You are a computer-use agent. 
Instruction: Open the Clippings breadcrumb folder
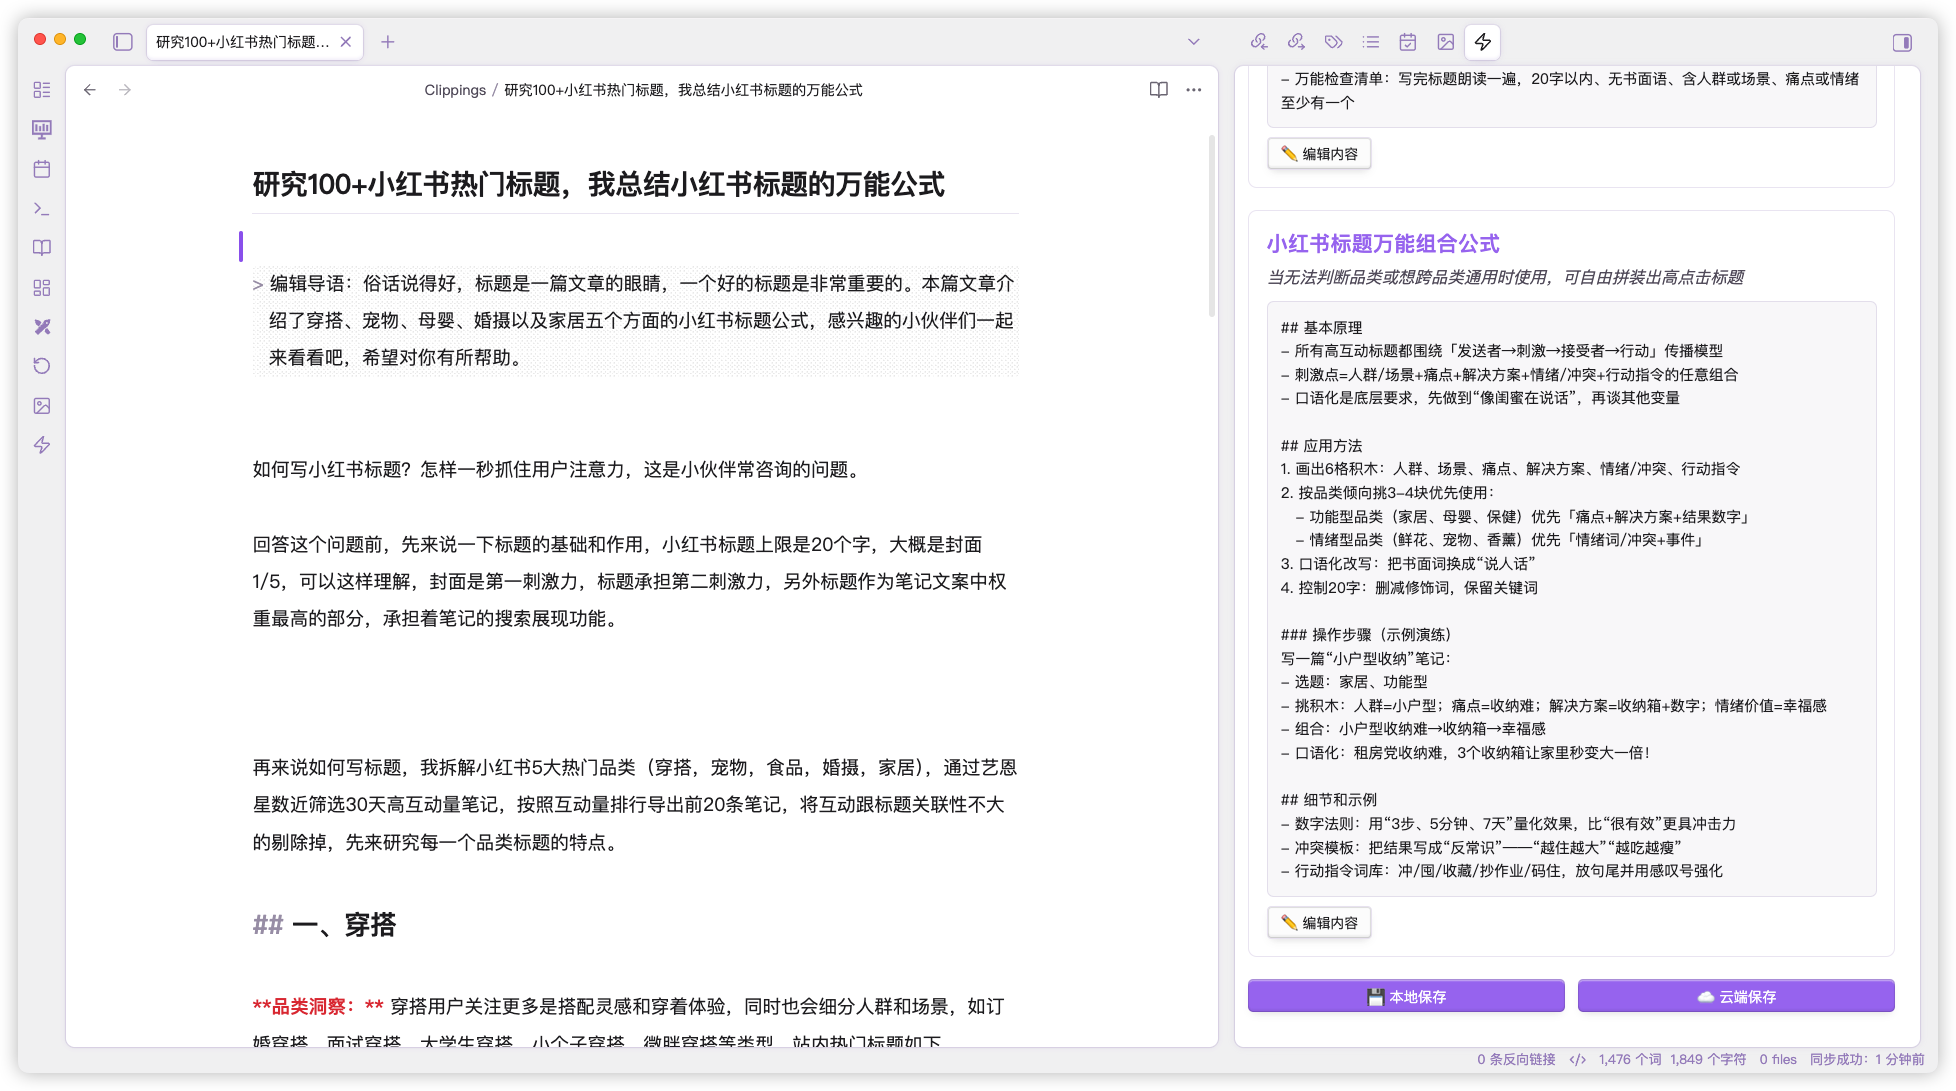tap(455, 90)
